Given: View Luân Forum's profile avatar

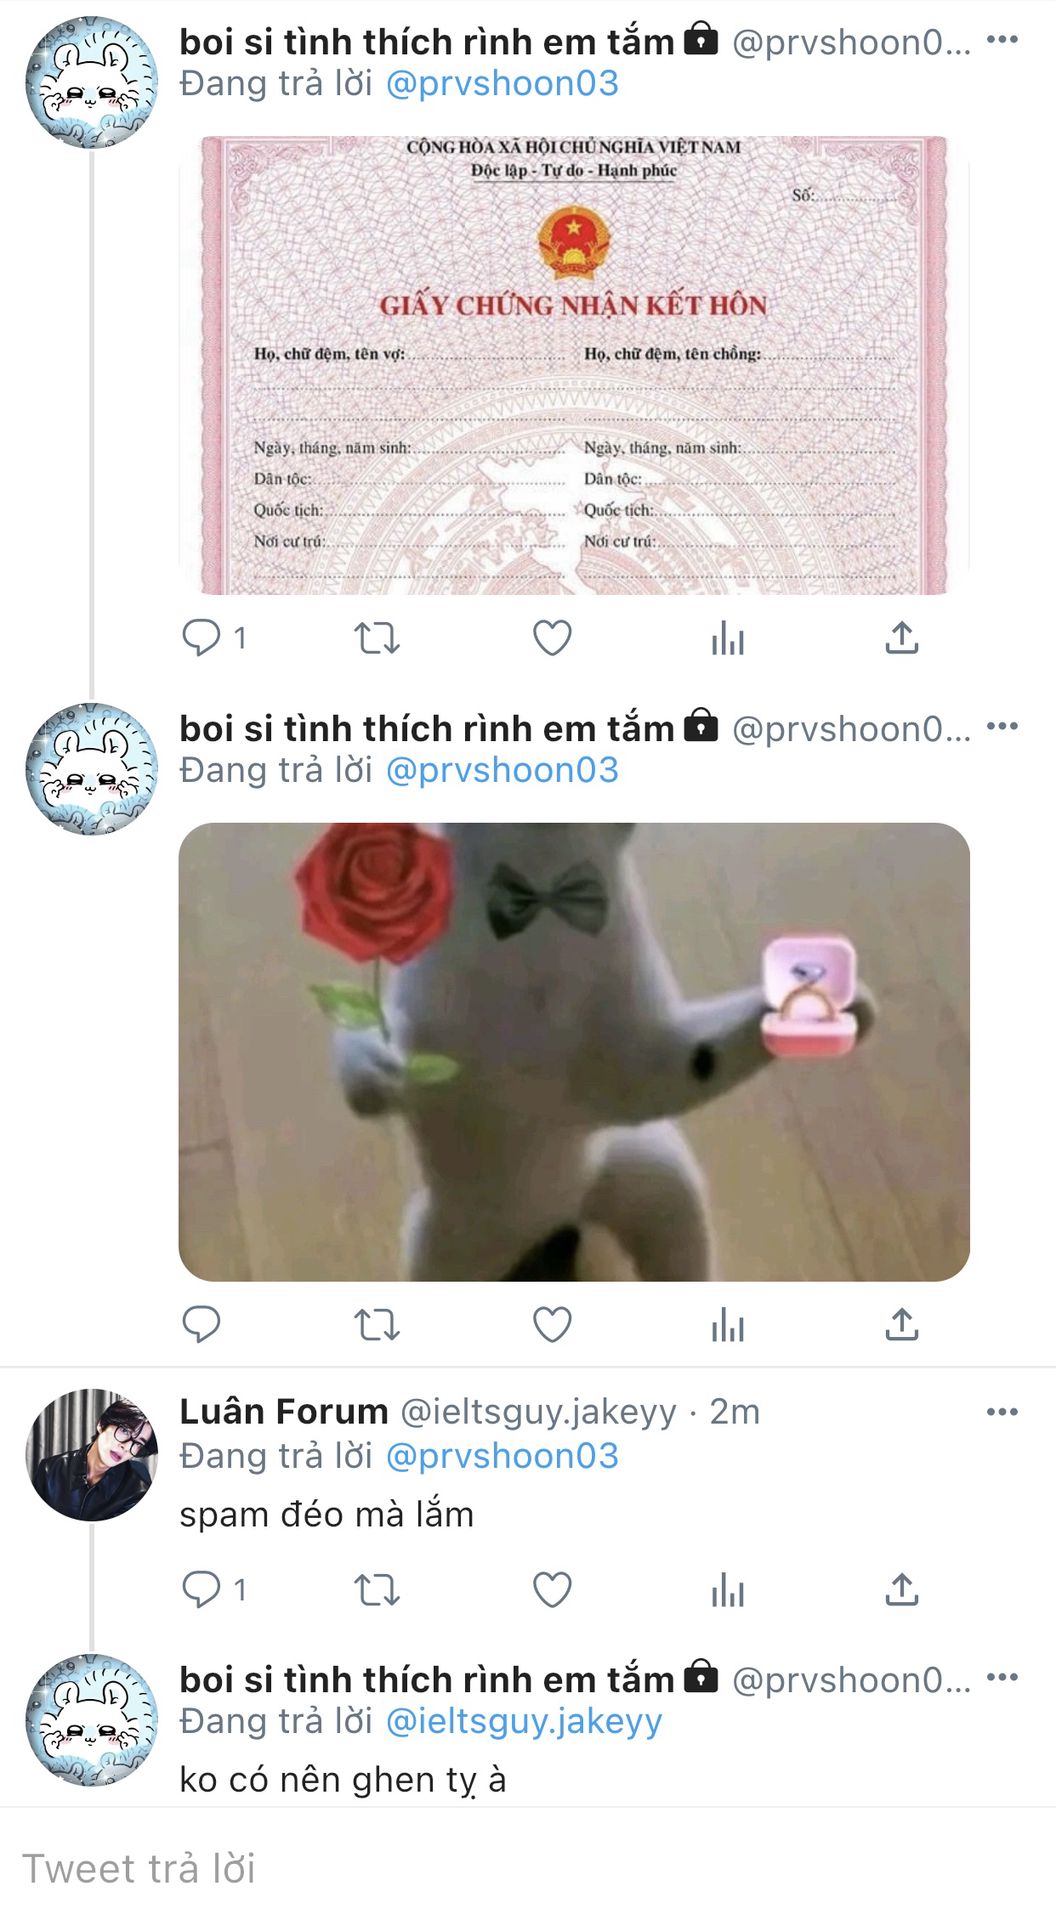Looking at the screenshot, I should [91, 1455].
